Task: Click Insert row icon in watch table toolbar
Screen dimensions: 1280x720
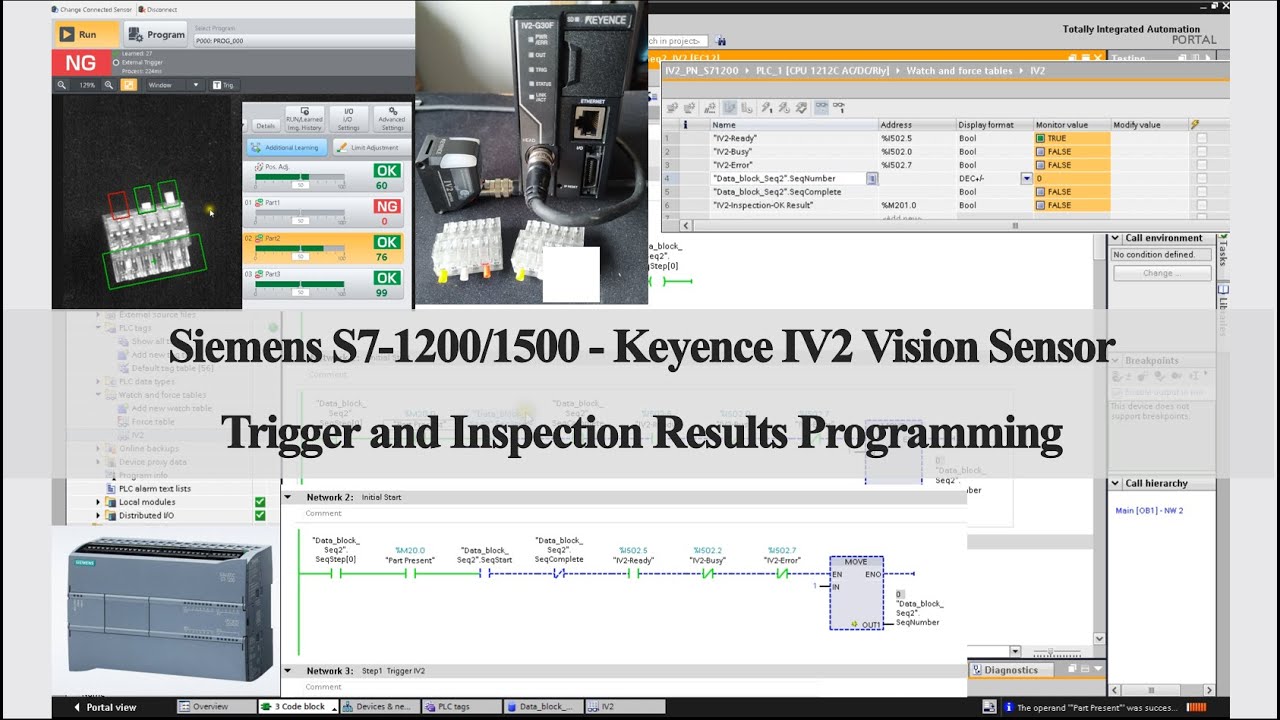Action: [x=672, y=107]
